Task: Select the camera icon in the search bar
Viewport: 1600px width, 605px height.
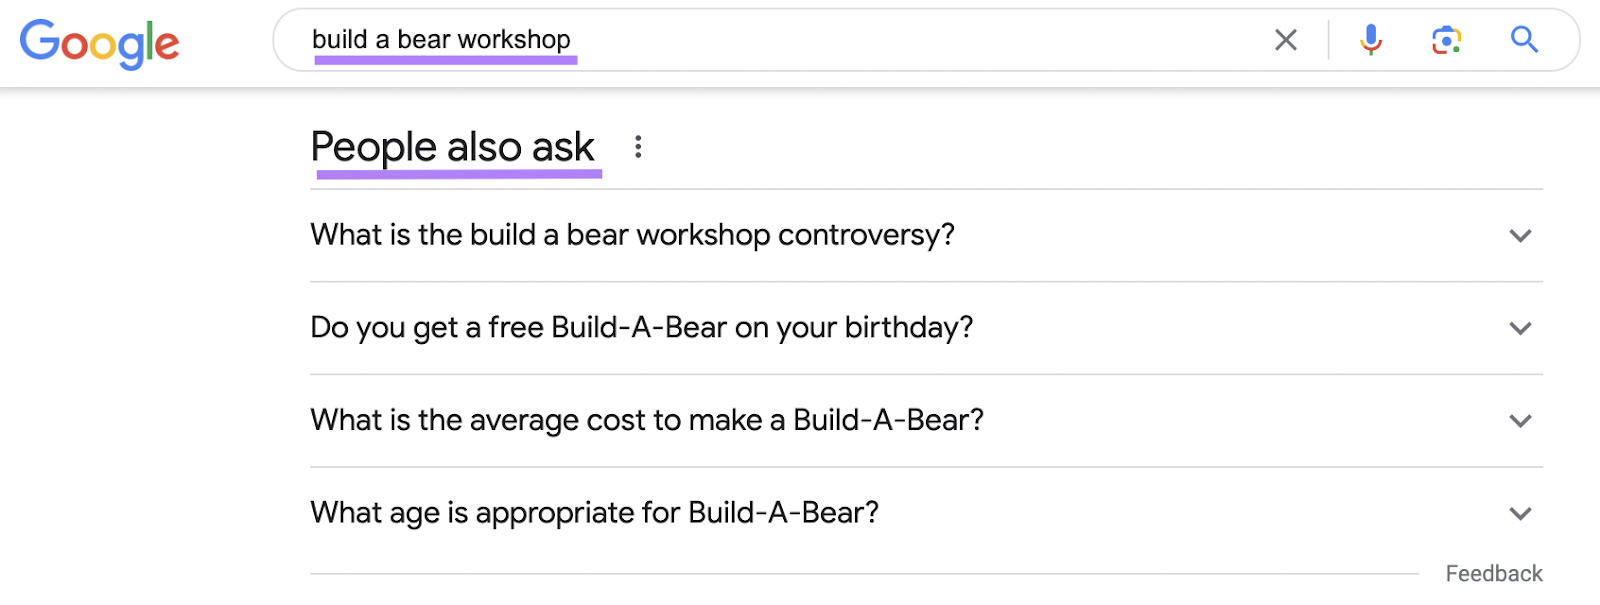Action: tap(1447, 40)
